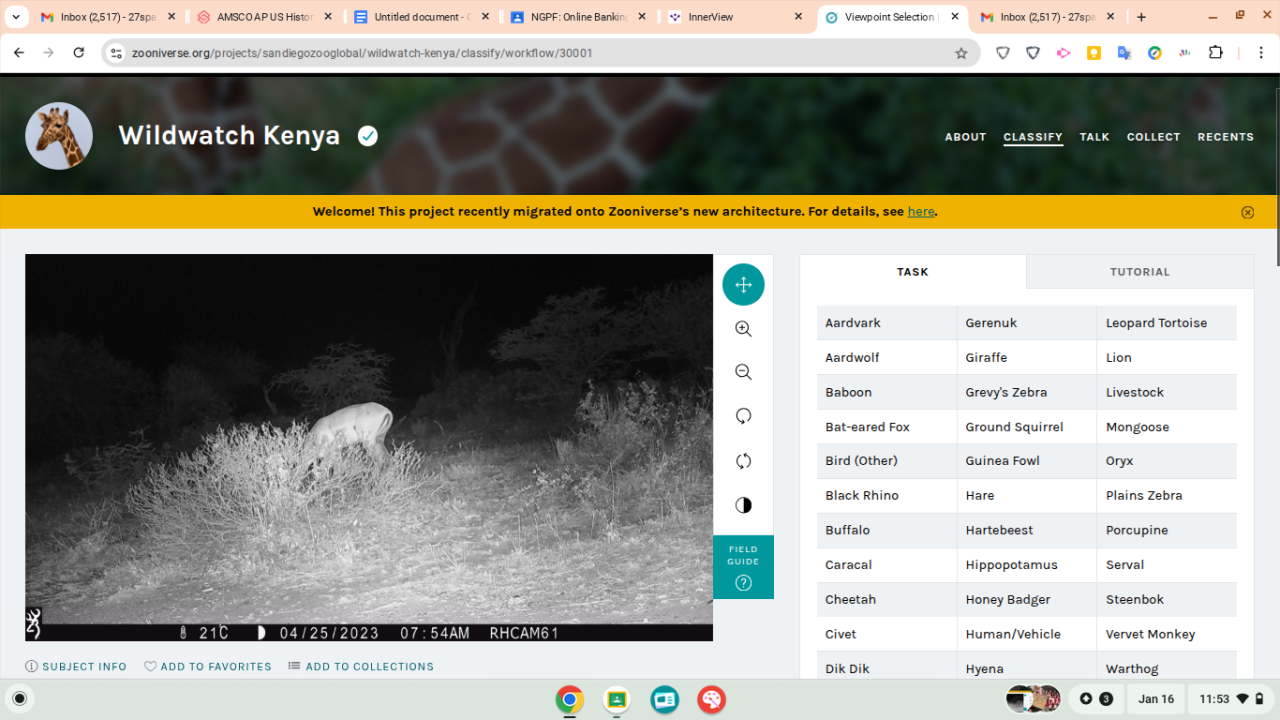This screenshot has height=720, width=1280.
Task: Open the Google Translate extension
Action: click(1124, 53)
